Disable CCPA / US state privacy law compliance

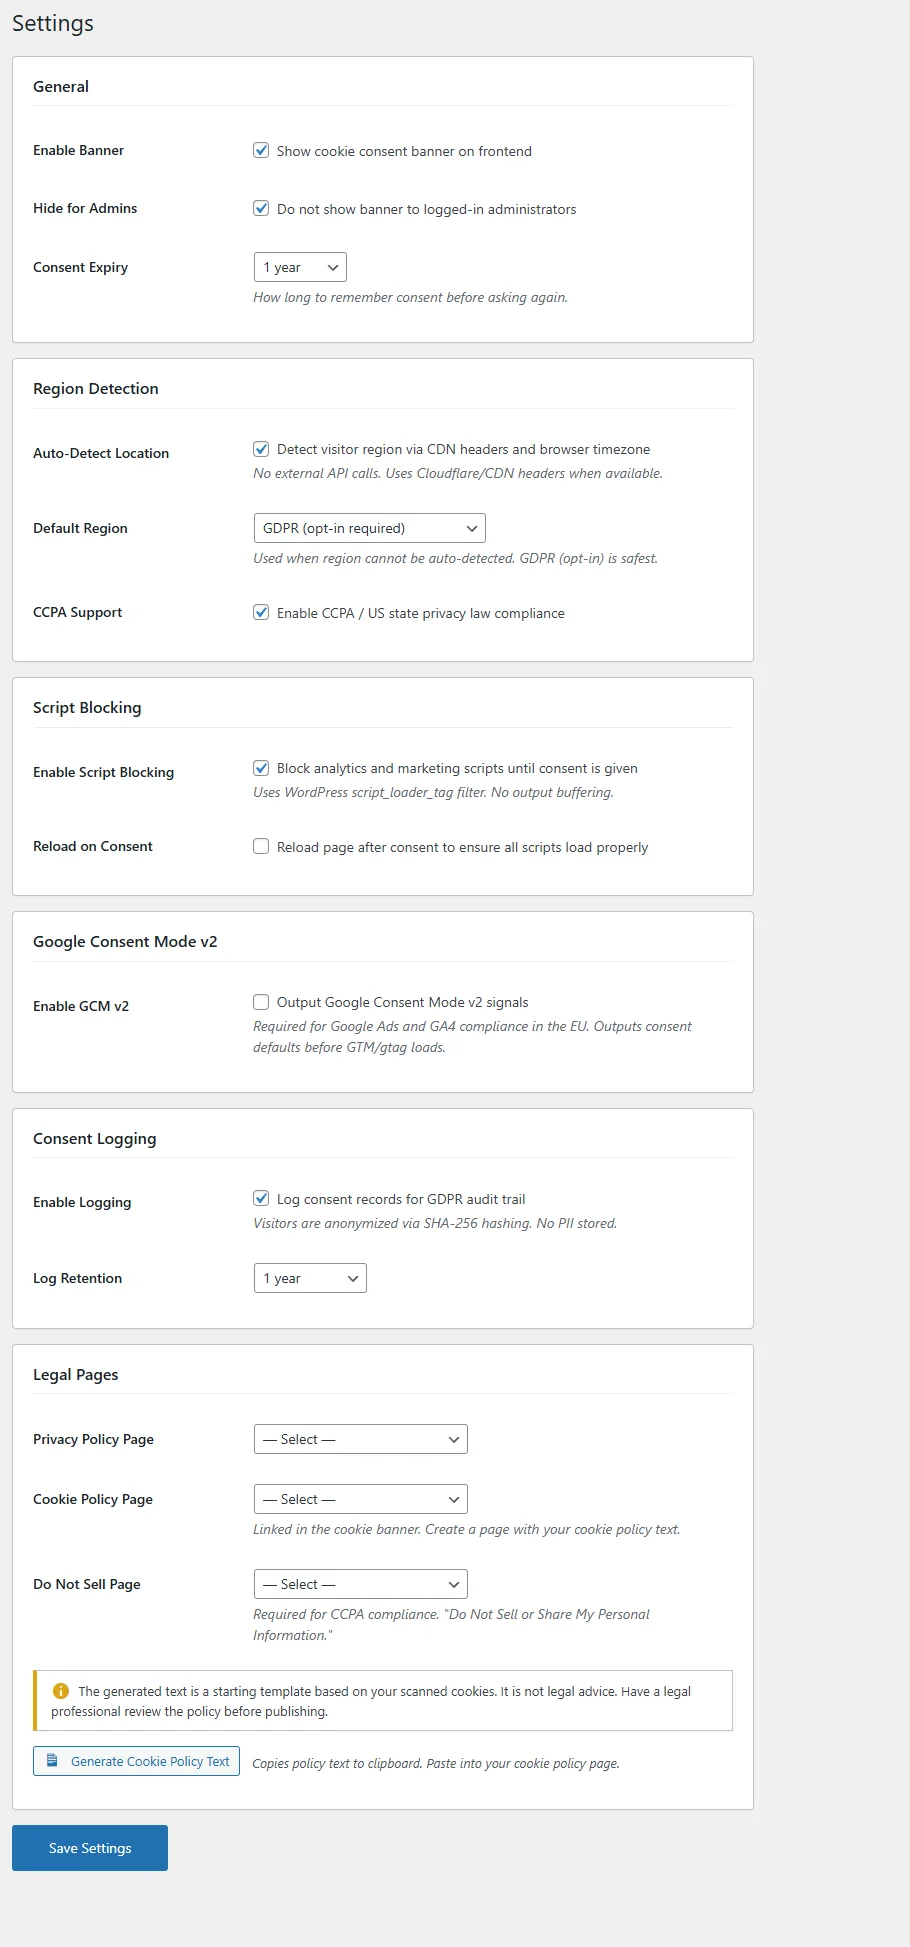click(261, 612)
